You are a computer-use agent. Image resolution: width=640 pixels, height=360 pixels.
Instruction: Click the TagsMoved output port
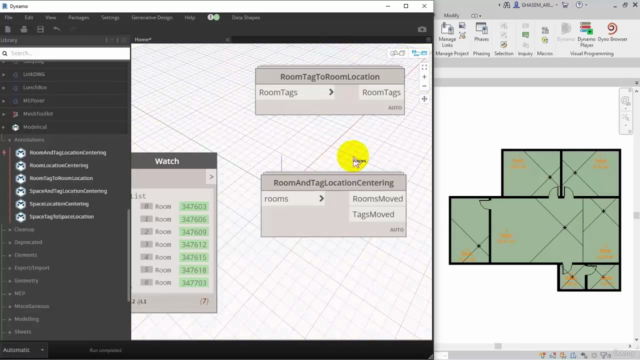point(378,214)
